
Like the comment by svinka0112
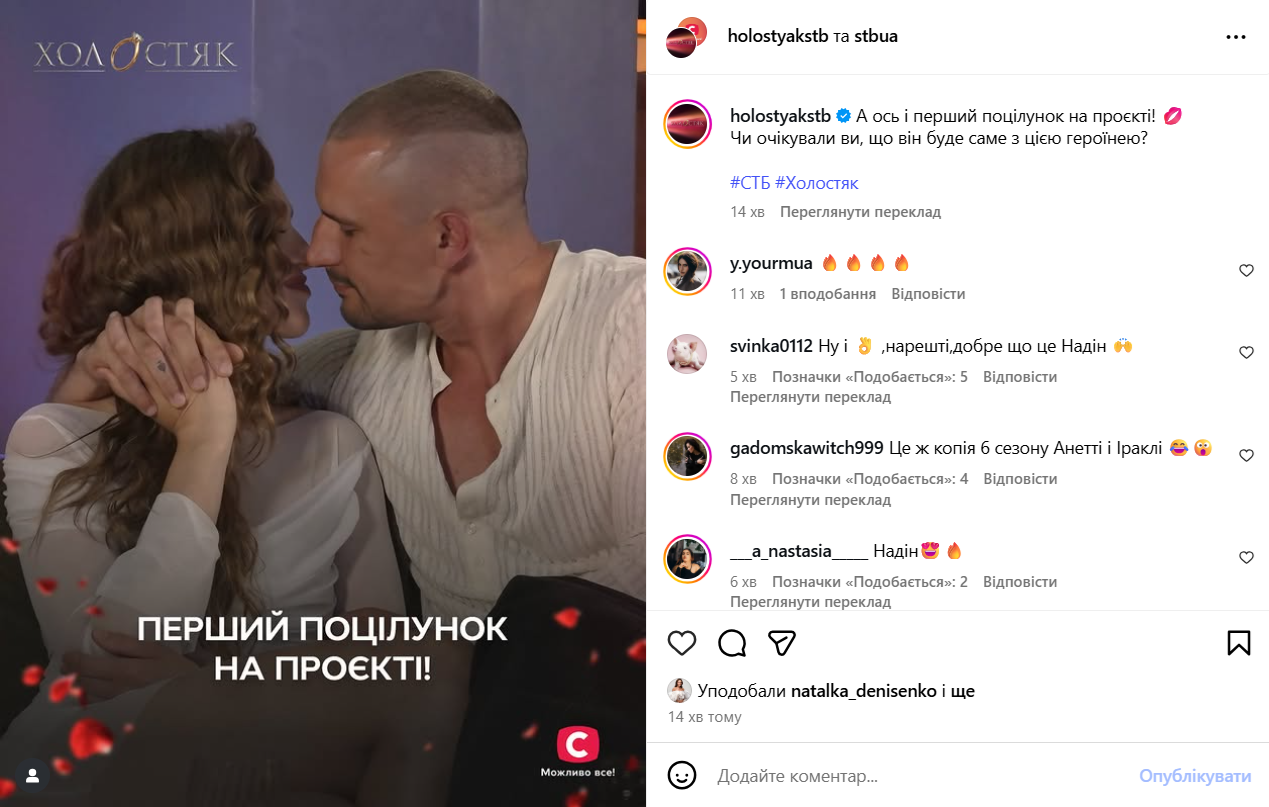[1246, 353]
